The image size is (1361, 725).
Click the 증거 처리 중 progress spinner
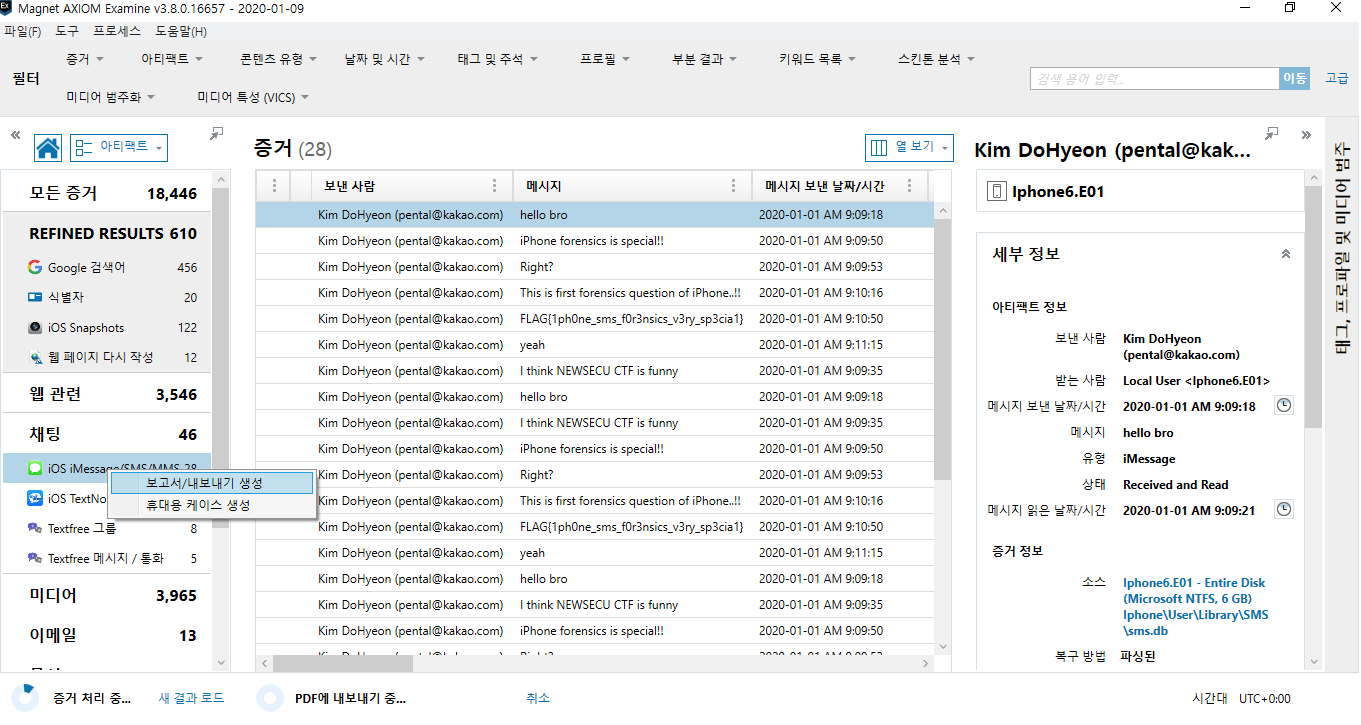[26, 698]
